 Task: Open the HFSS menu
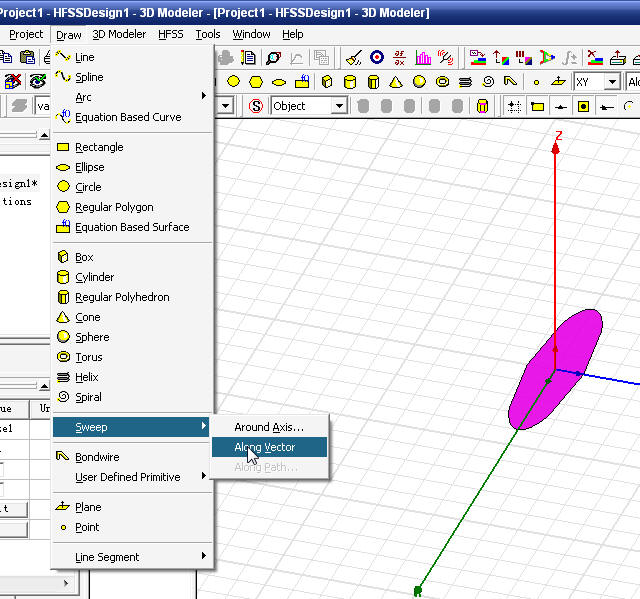[171, 34]
